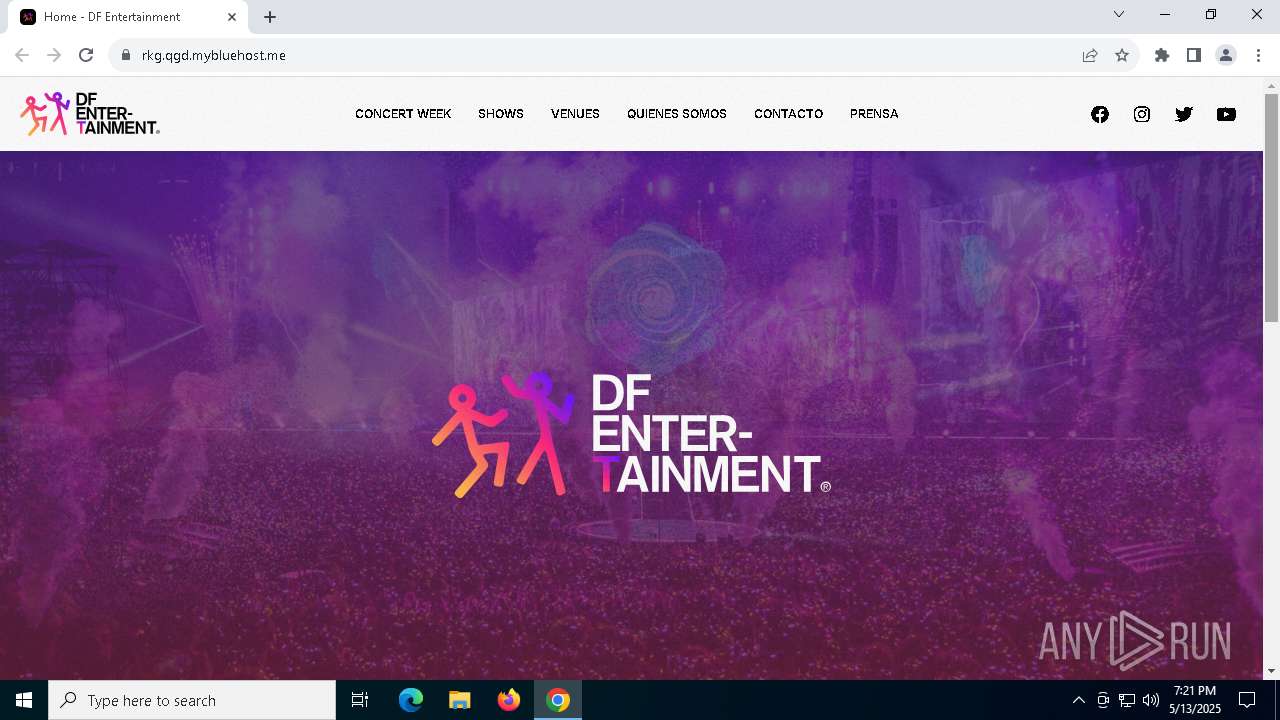Toggle the browser side panel icon

[x=1194, y=55]
